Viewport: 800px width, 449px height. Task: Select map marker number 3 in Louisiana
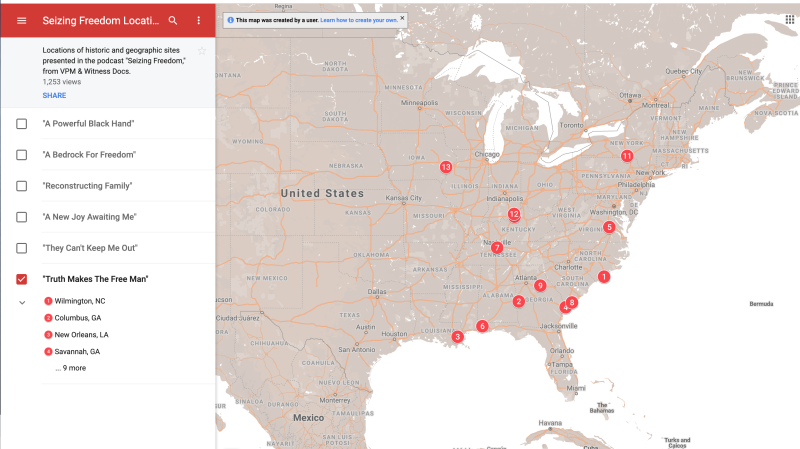click(x=458, y=337)
